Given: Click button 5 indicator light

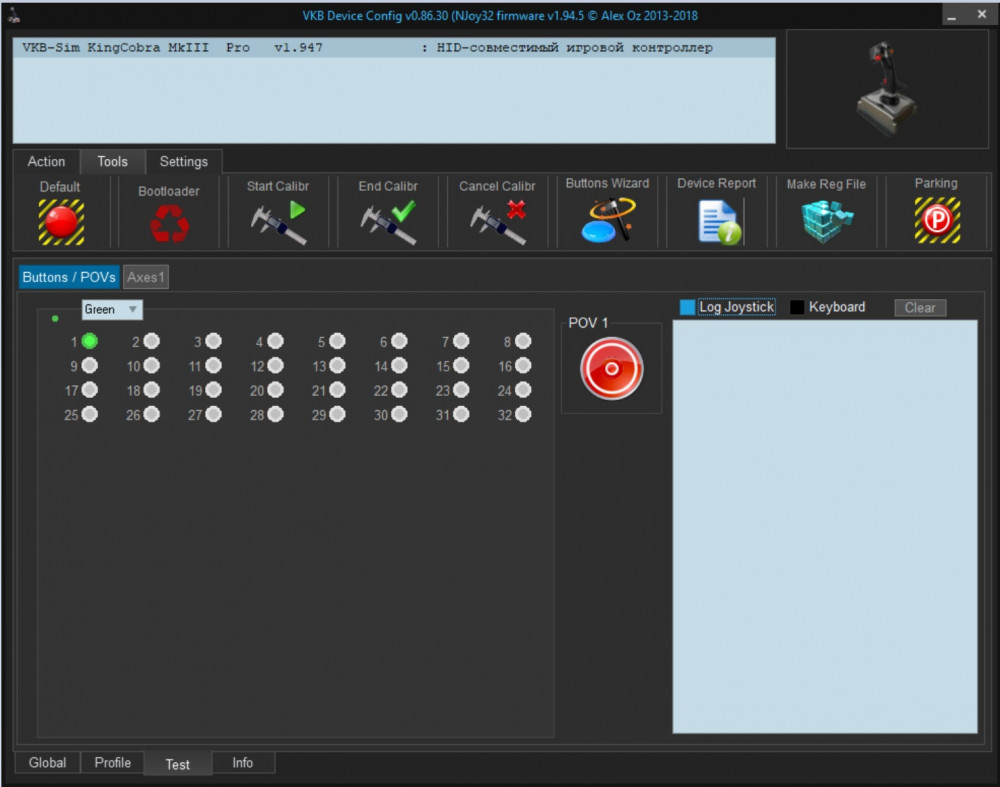Looking at the screenshot, I should coord(337,341).
